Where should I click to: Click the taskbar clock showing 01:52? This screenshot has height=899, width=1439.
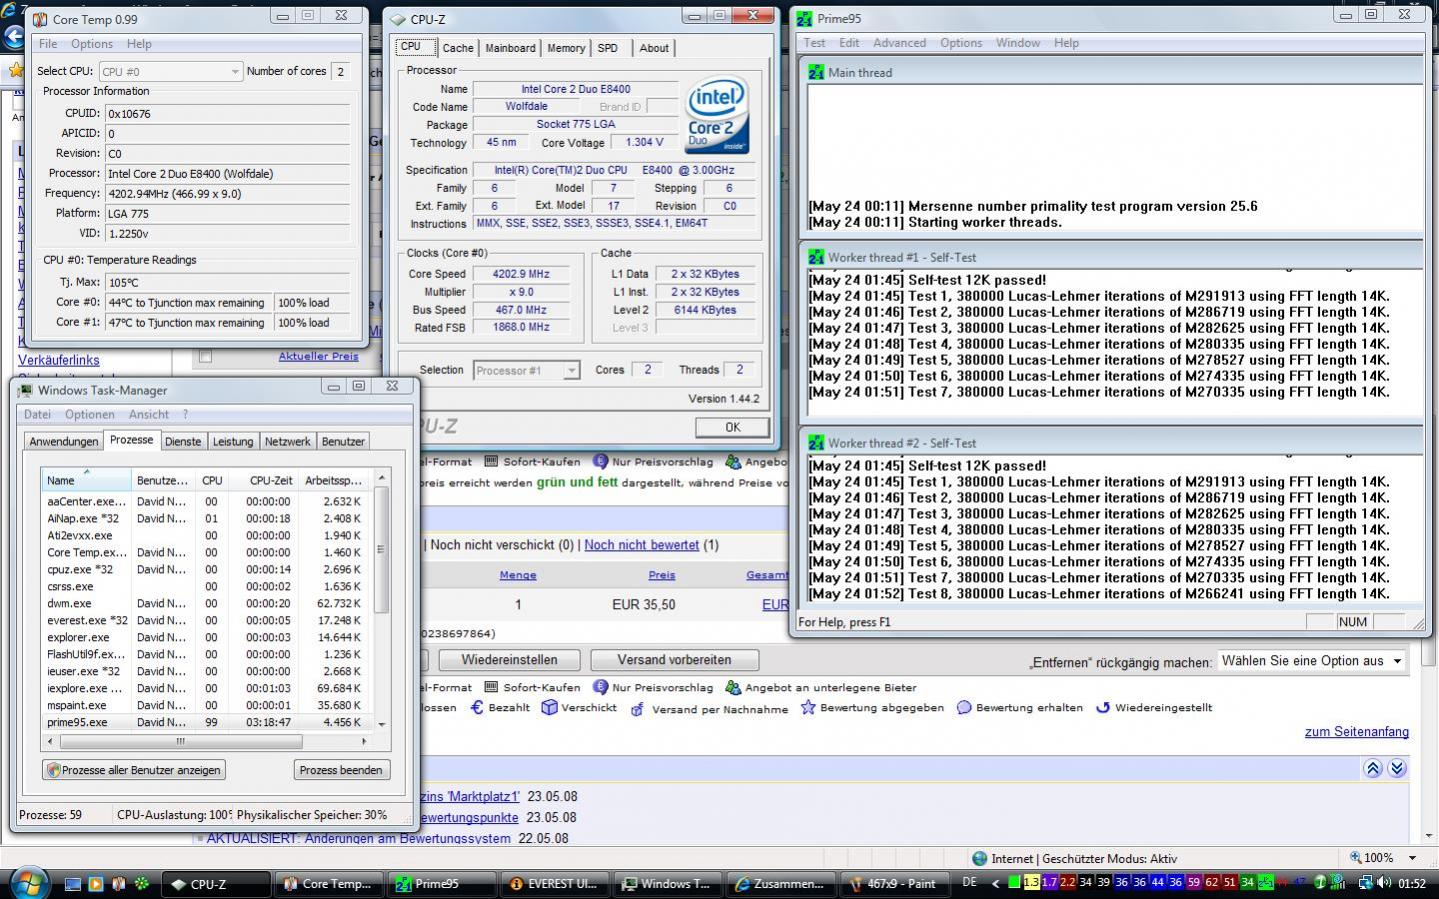coord(1411,883)
